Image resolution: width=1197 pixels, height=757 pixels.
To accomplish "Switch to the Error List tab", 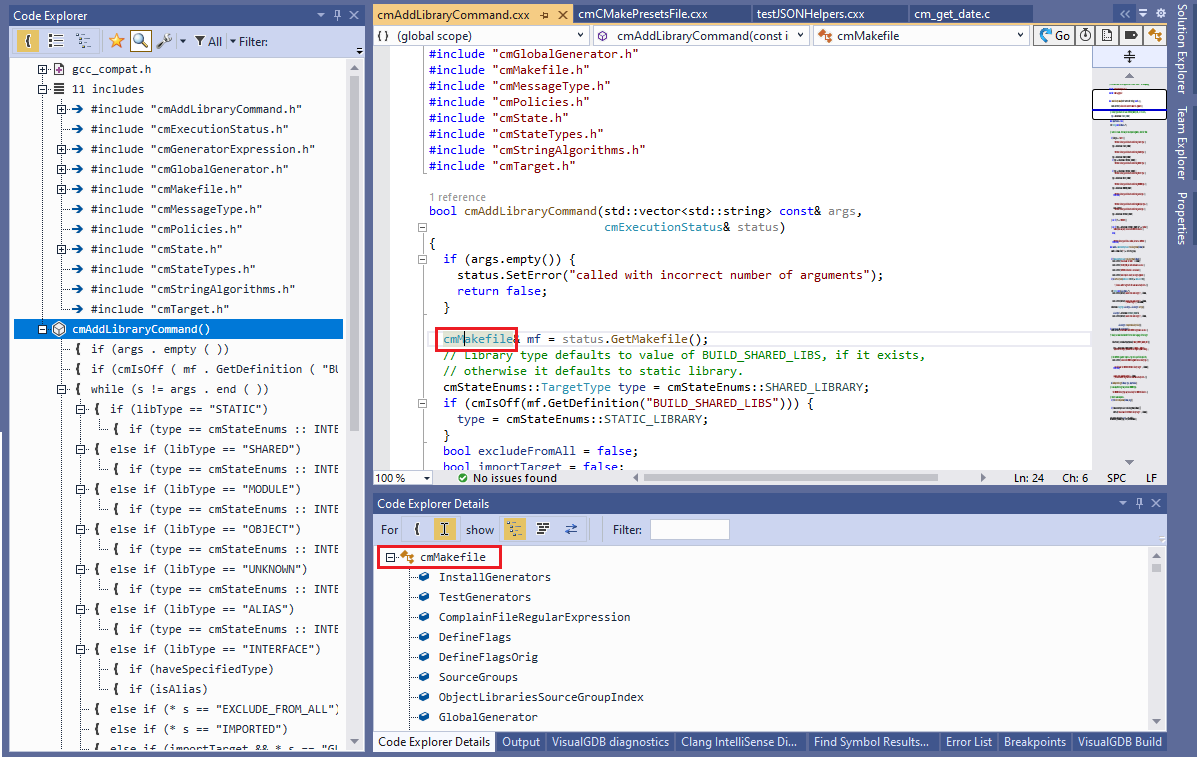I will coord(969,742).
